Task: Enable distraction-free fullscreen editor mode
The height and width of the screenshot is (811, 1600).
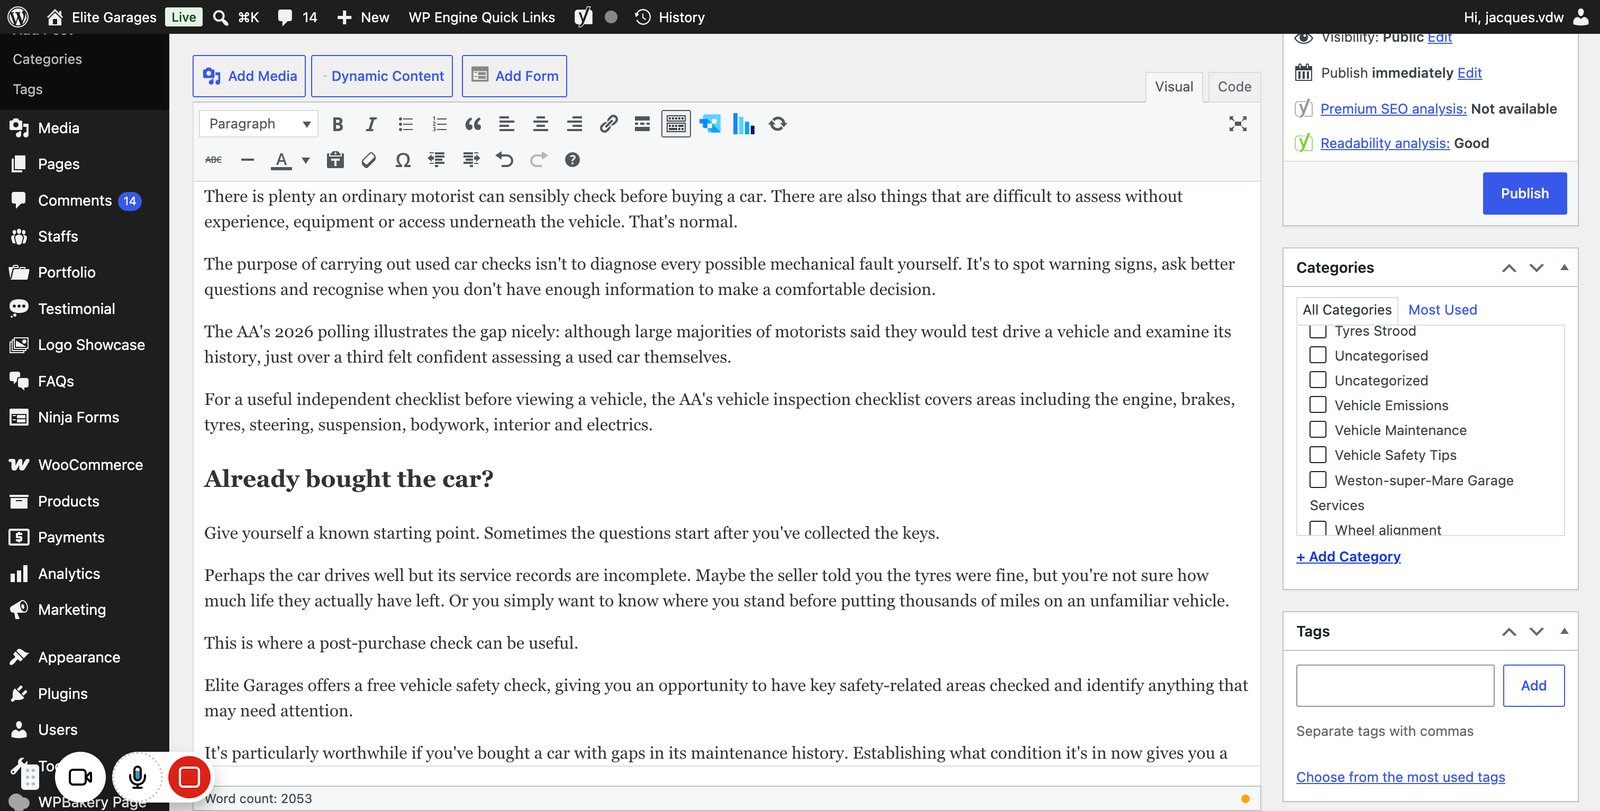Action: pos(1238,124)
